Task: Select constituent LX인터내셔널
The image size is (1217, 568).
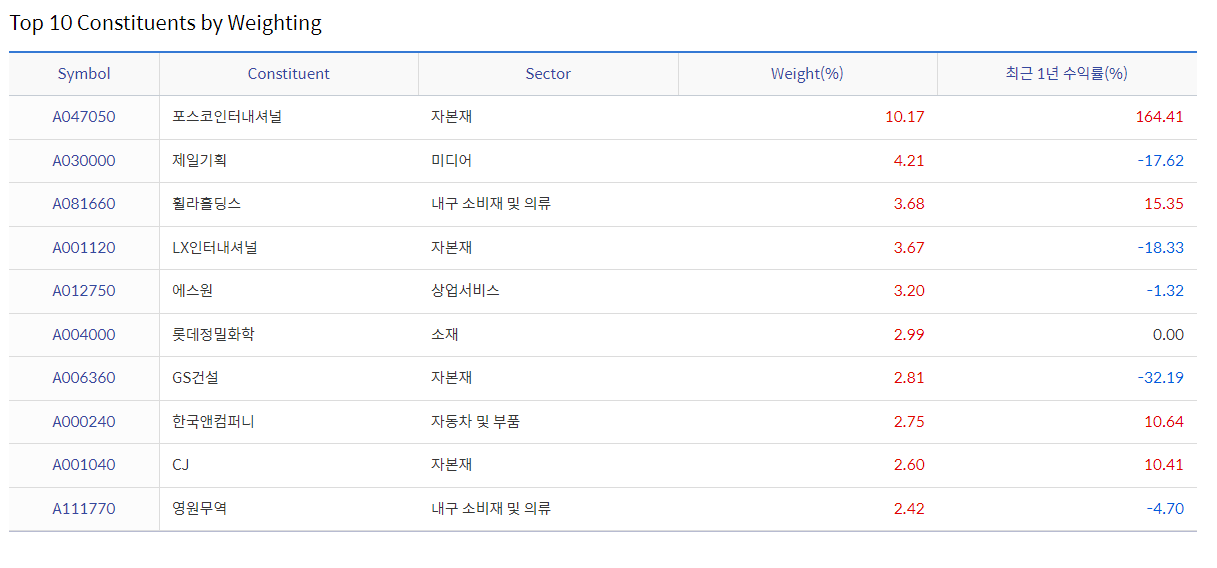Action: pyautogui.click(x=214, y=247)
